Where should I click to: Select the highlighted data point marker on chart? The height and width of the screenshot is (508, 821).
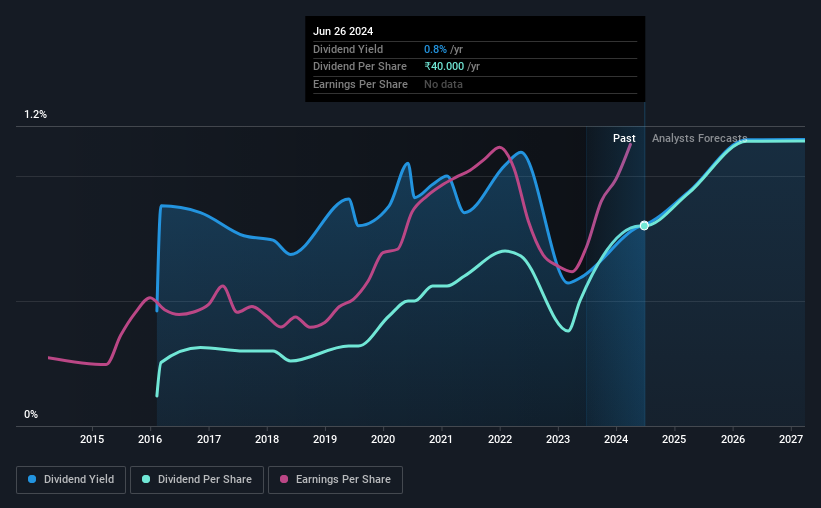(x=644, y=226)
